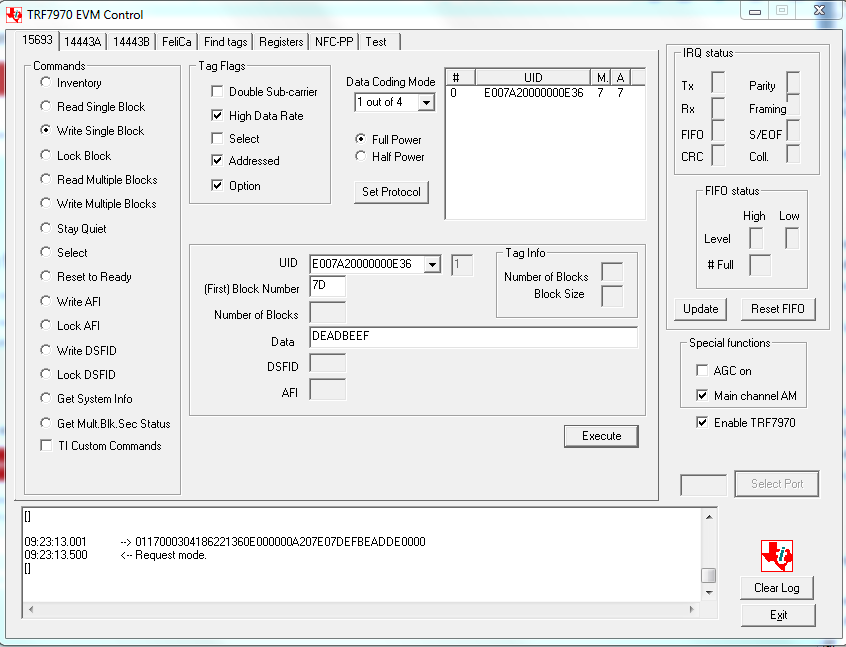Minimize the TRF7970 EVM Control window

pos(755,10)
